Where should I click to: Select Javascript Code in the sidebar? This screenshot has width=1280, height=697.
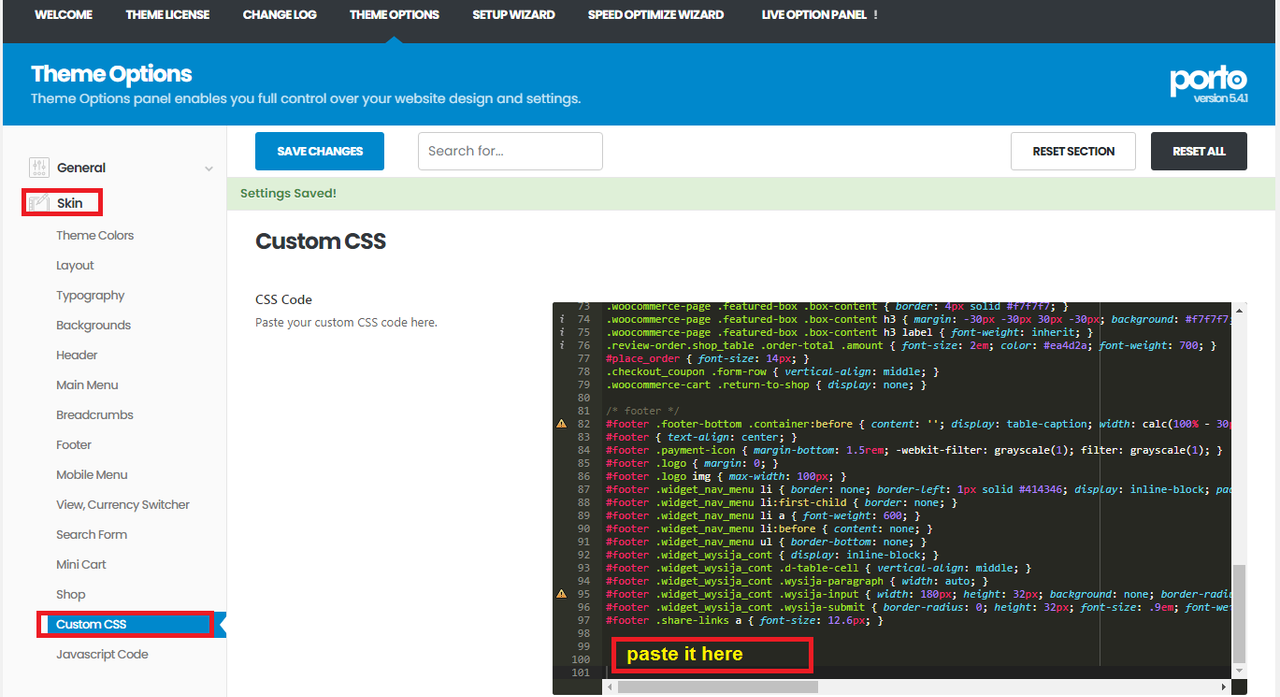(x=102, y=655)
